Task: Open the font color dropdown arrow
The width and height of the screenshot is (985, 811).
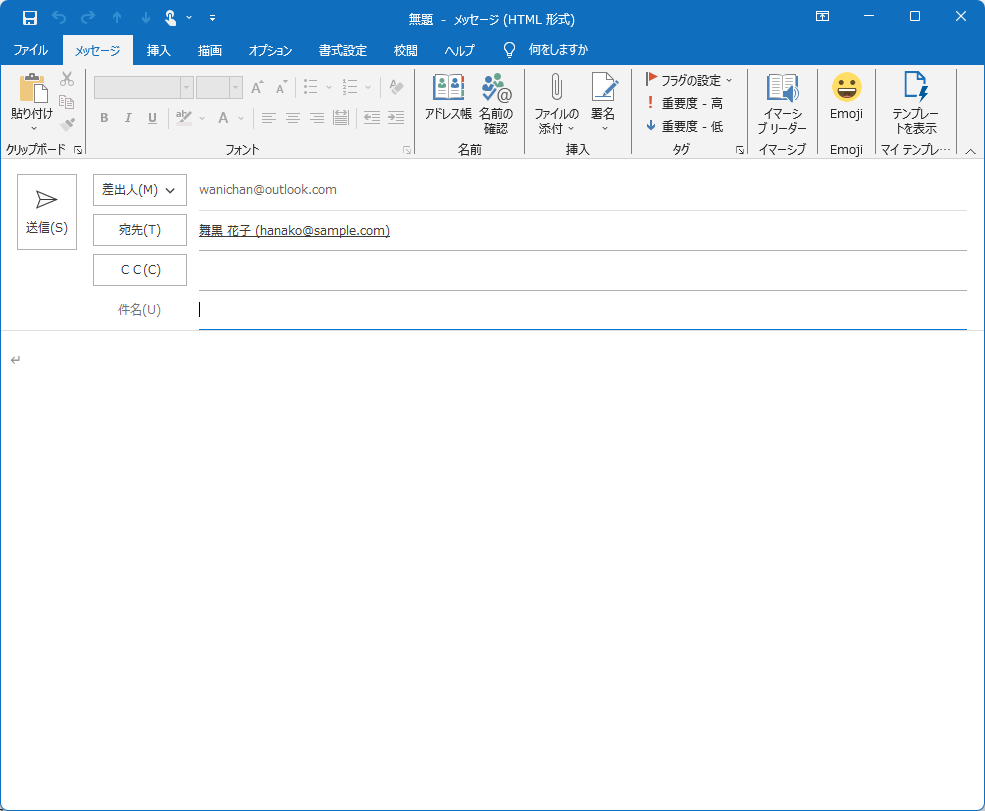Action: pos(241,118)
